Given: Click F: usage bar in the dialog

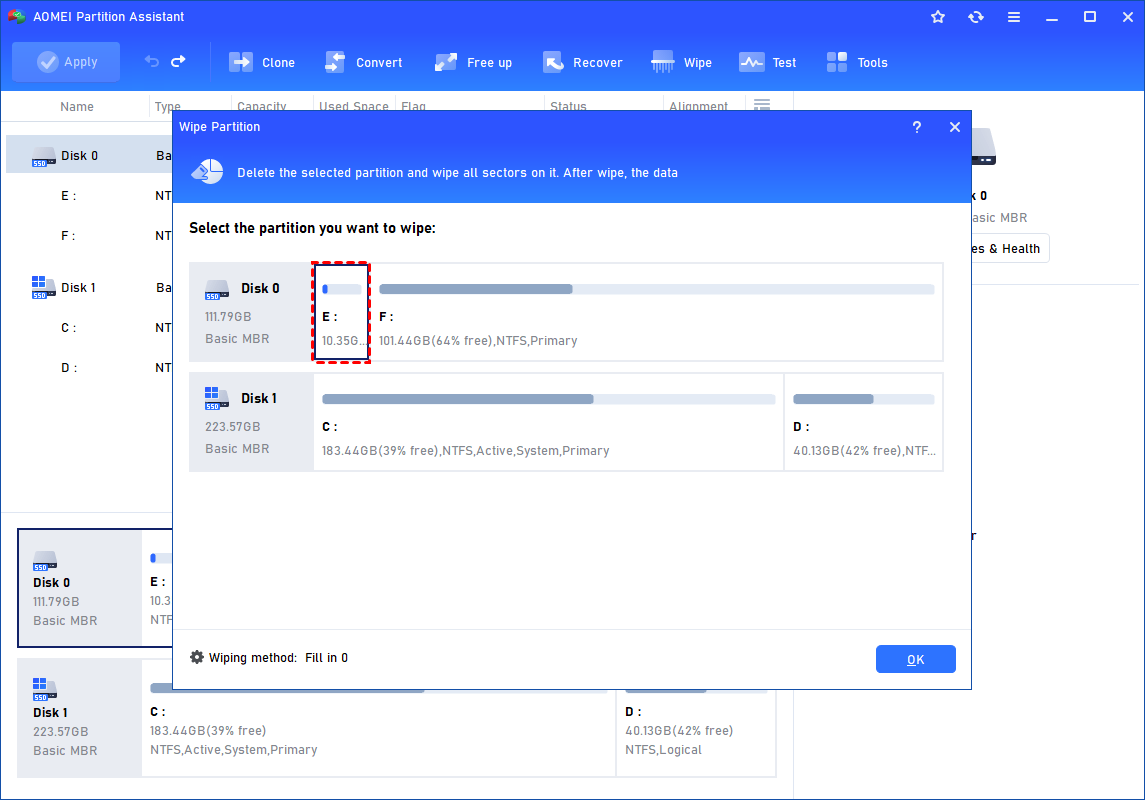Looking at the screenshot, I should (x=656, y=289).
